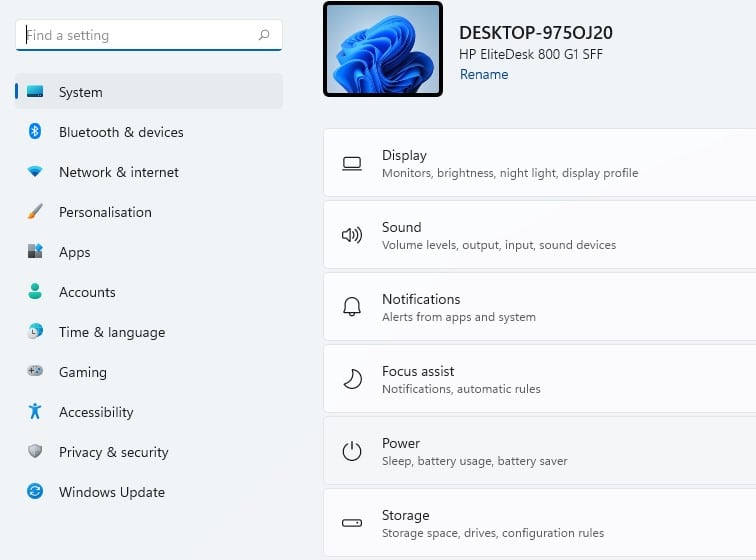Click the Personalisation paintbrush icon

click(35, 211)
